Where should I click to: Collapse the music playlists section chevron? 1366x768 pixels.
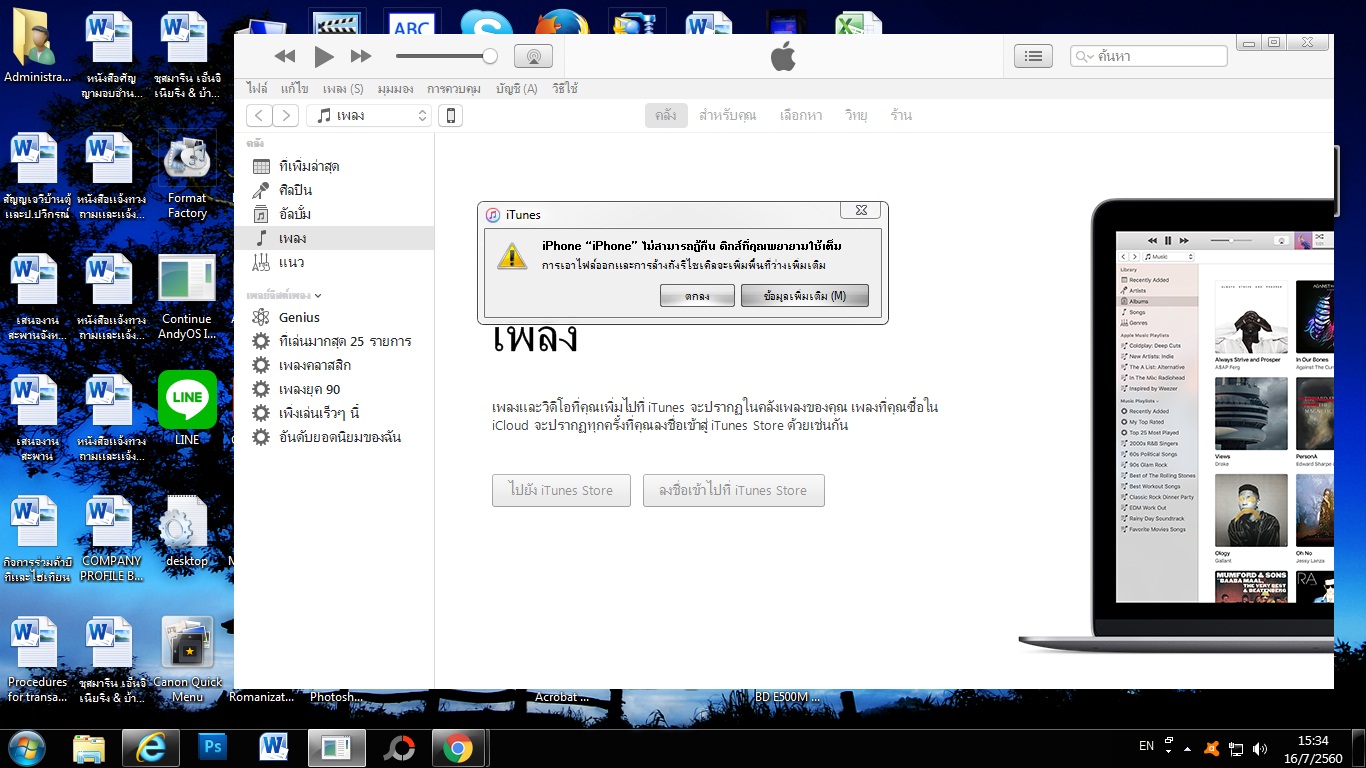click(x=318, y=296)
